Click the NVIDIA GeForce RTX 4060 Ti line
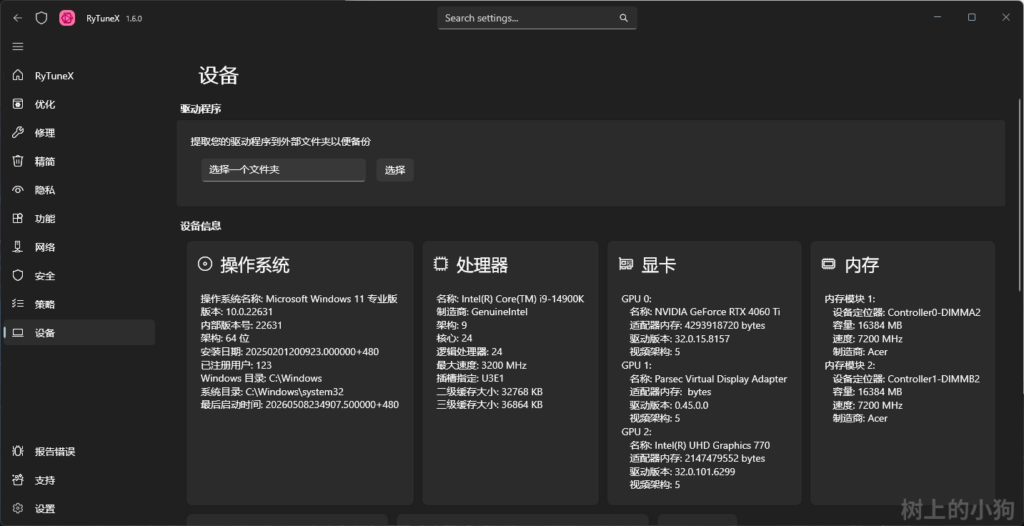The height and width of the screenshot is (526, 1024). pyautogui.click(x=705, y=312)
